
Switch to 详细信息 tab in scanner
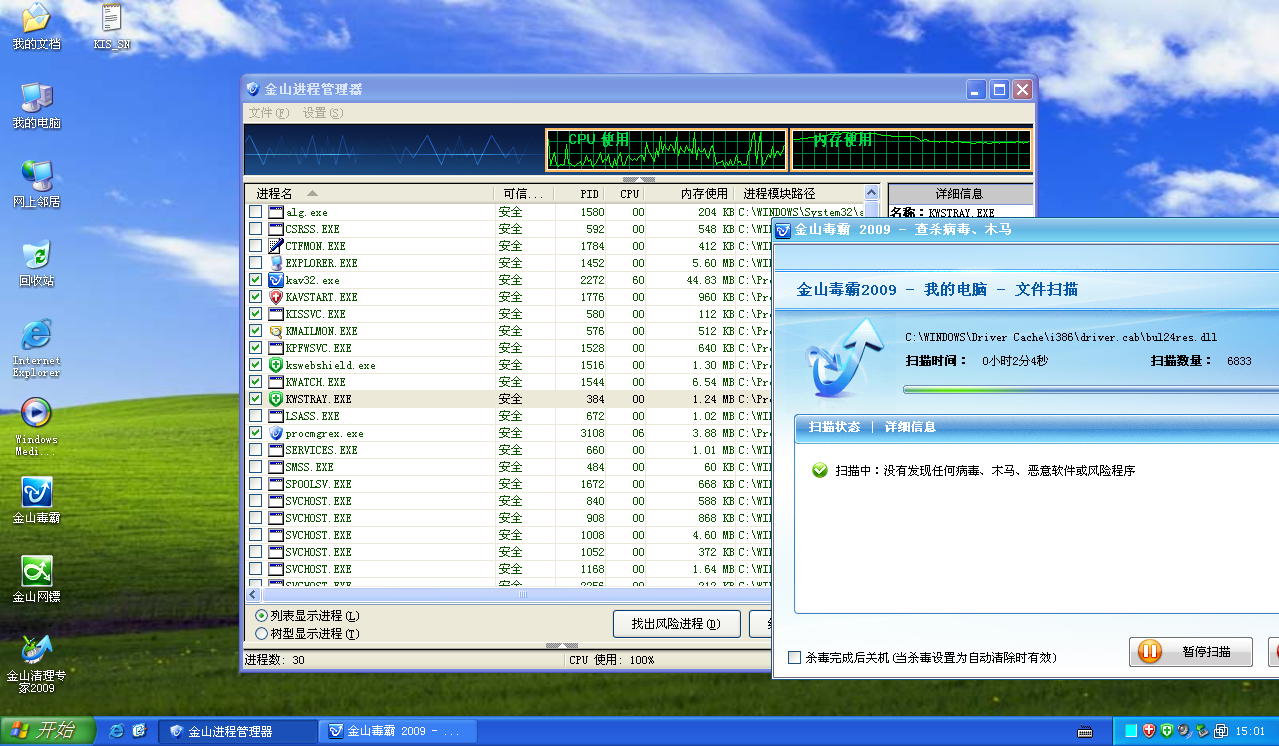click(x=910, y=427)
